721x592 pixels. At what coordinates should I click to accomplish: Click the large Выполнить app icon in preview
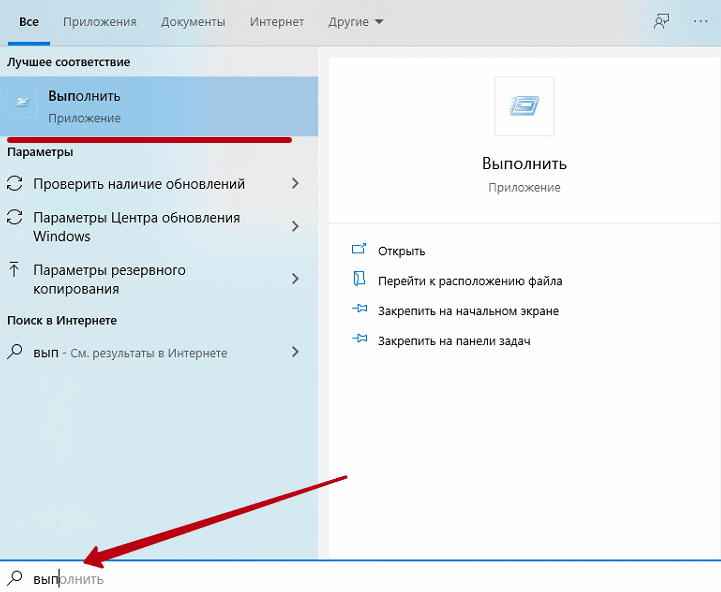(x=524, y=106)
